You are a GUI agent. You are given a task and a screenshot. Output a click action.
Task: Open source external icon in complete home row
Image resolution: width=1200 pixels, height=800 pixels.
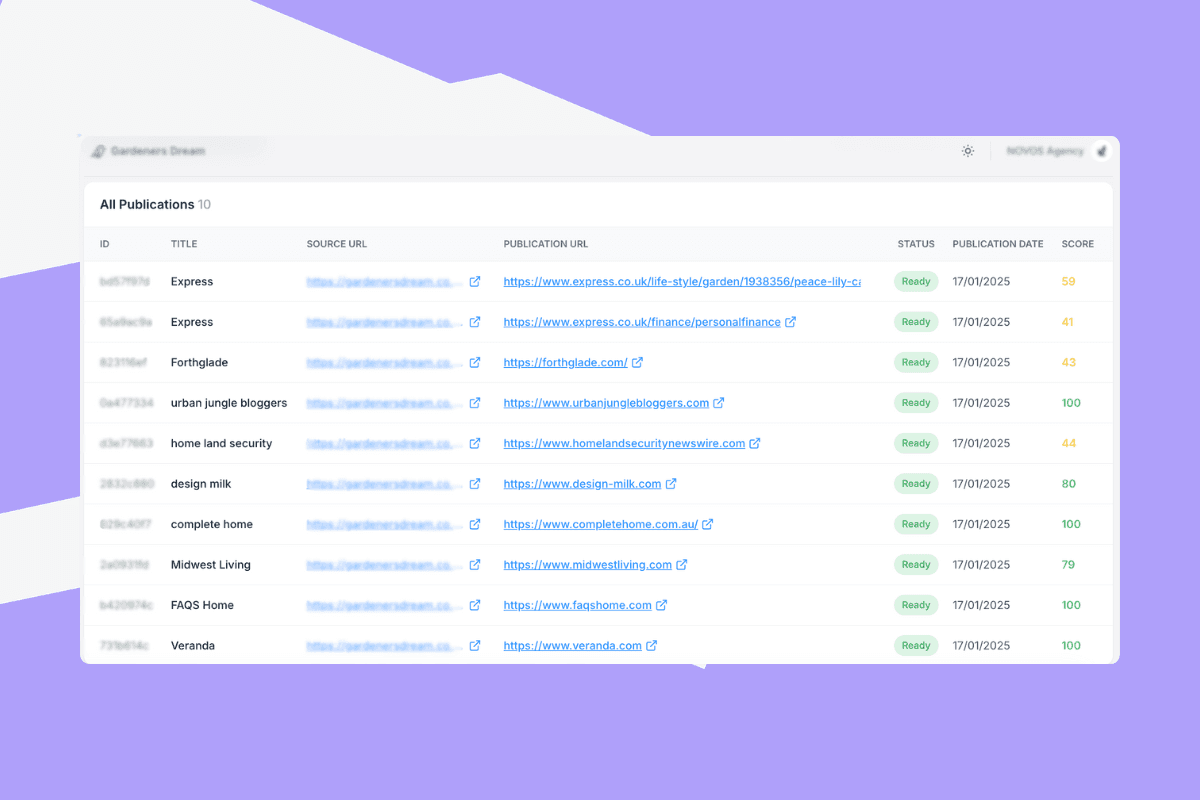coord(475,524)
